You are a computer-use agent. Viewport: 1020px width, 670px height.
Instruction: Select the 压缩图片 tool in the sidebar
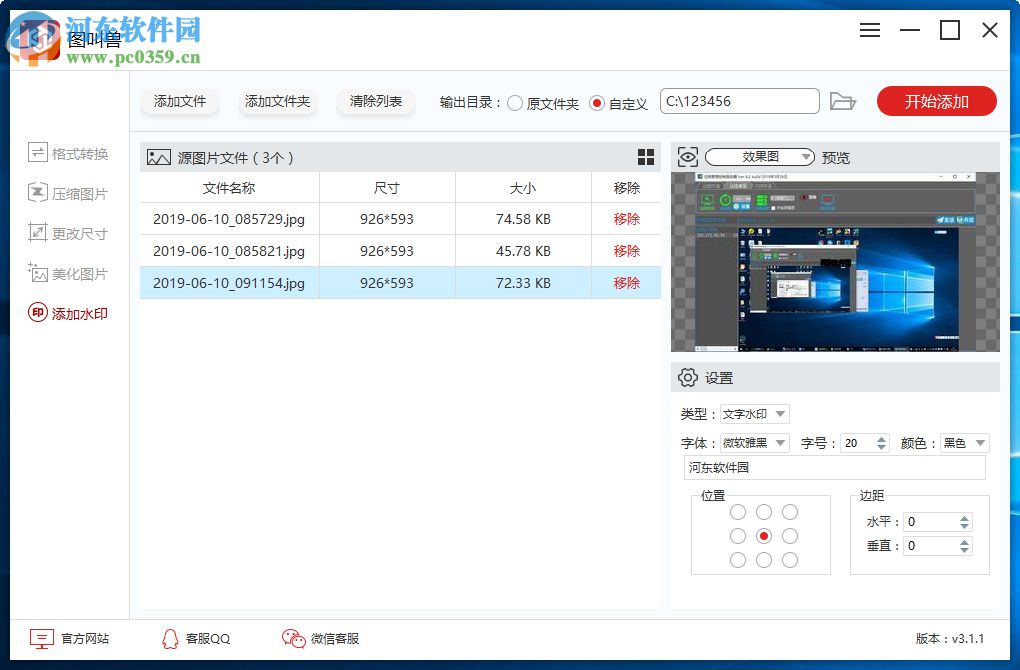coord(70,192)
